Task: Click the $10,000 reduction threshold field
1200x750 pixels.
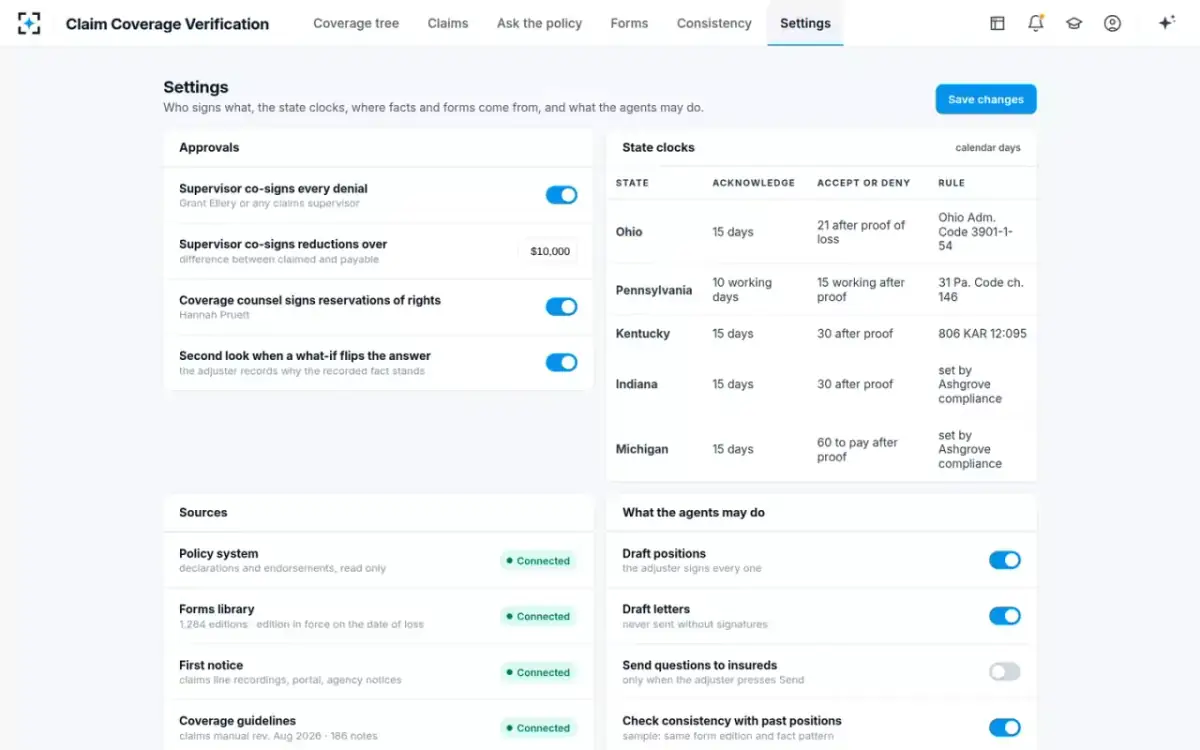Action: (x=550, y=251)
